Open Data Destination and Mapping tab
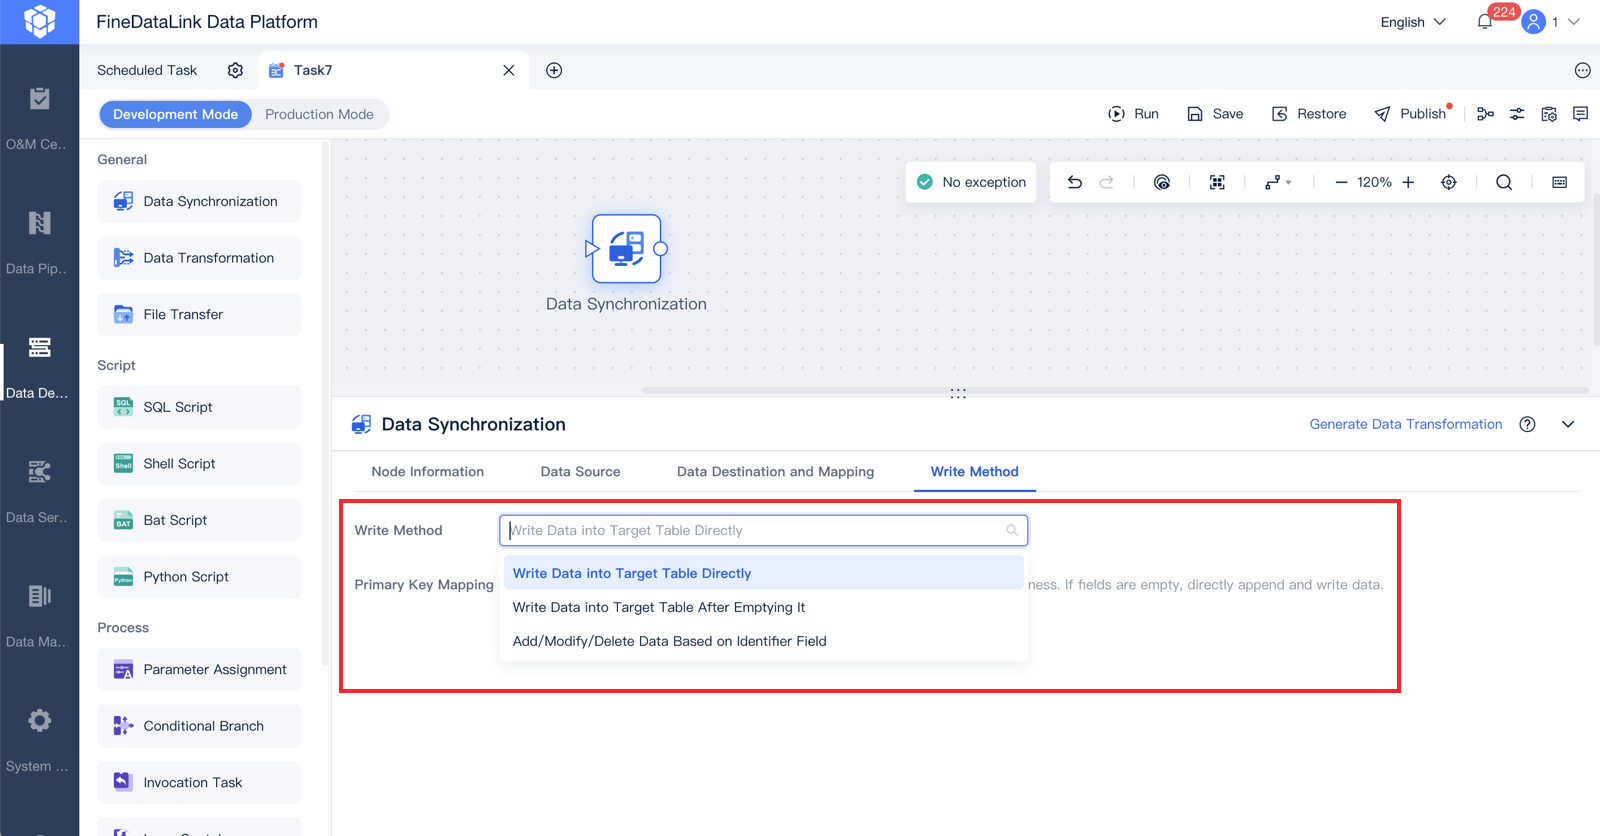1600x836 pixels. click(775, 472)
